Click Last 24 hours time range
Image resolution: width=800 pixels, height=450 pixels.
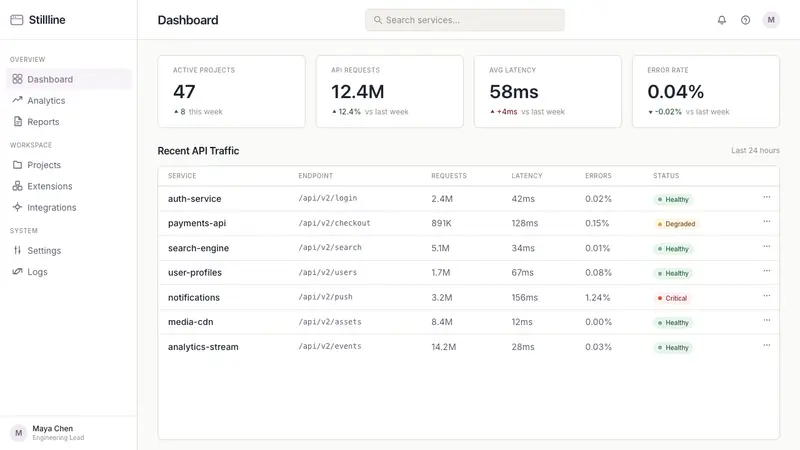755,151
